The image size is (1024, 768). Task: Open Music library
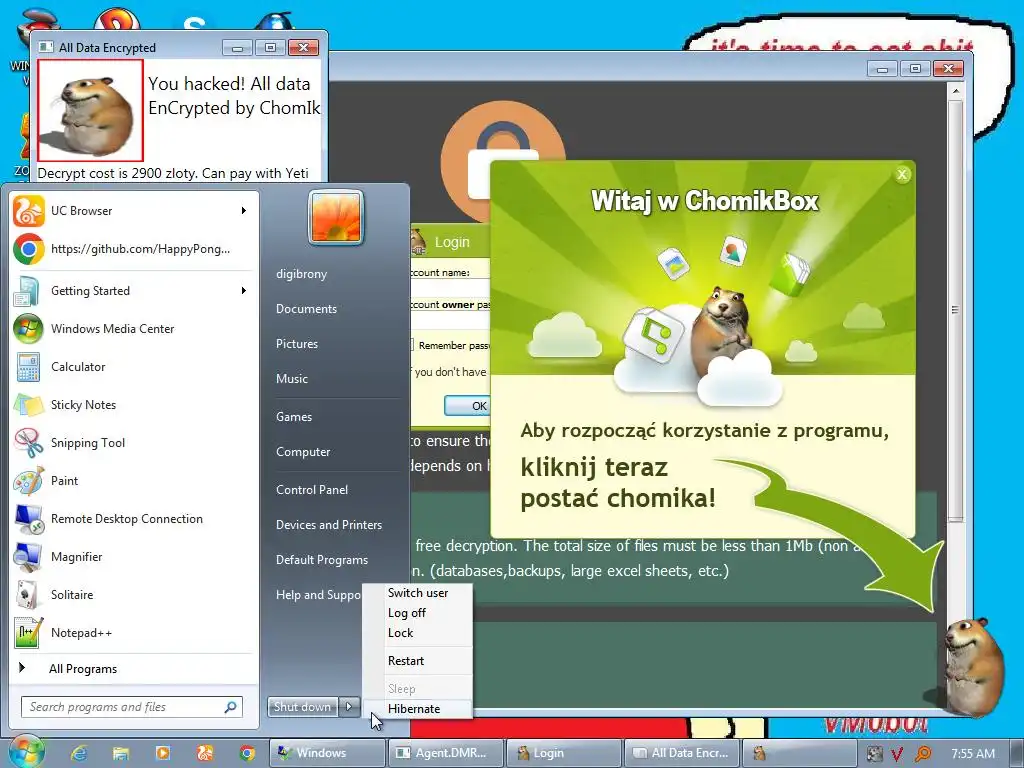pyautogui.click(x=291, y=379)
